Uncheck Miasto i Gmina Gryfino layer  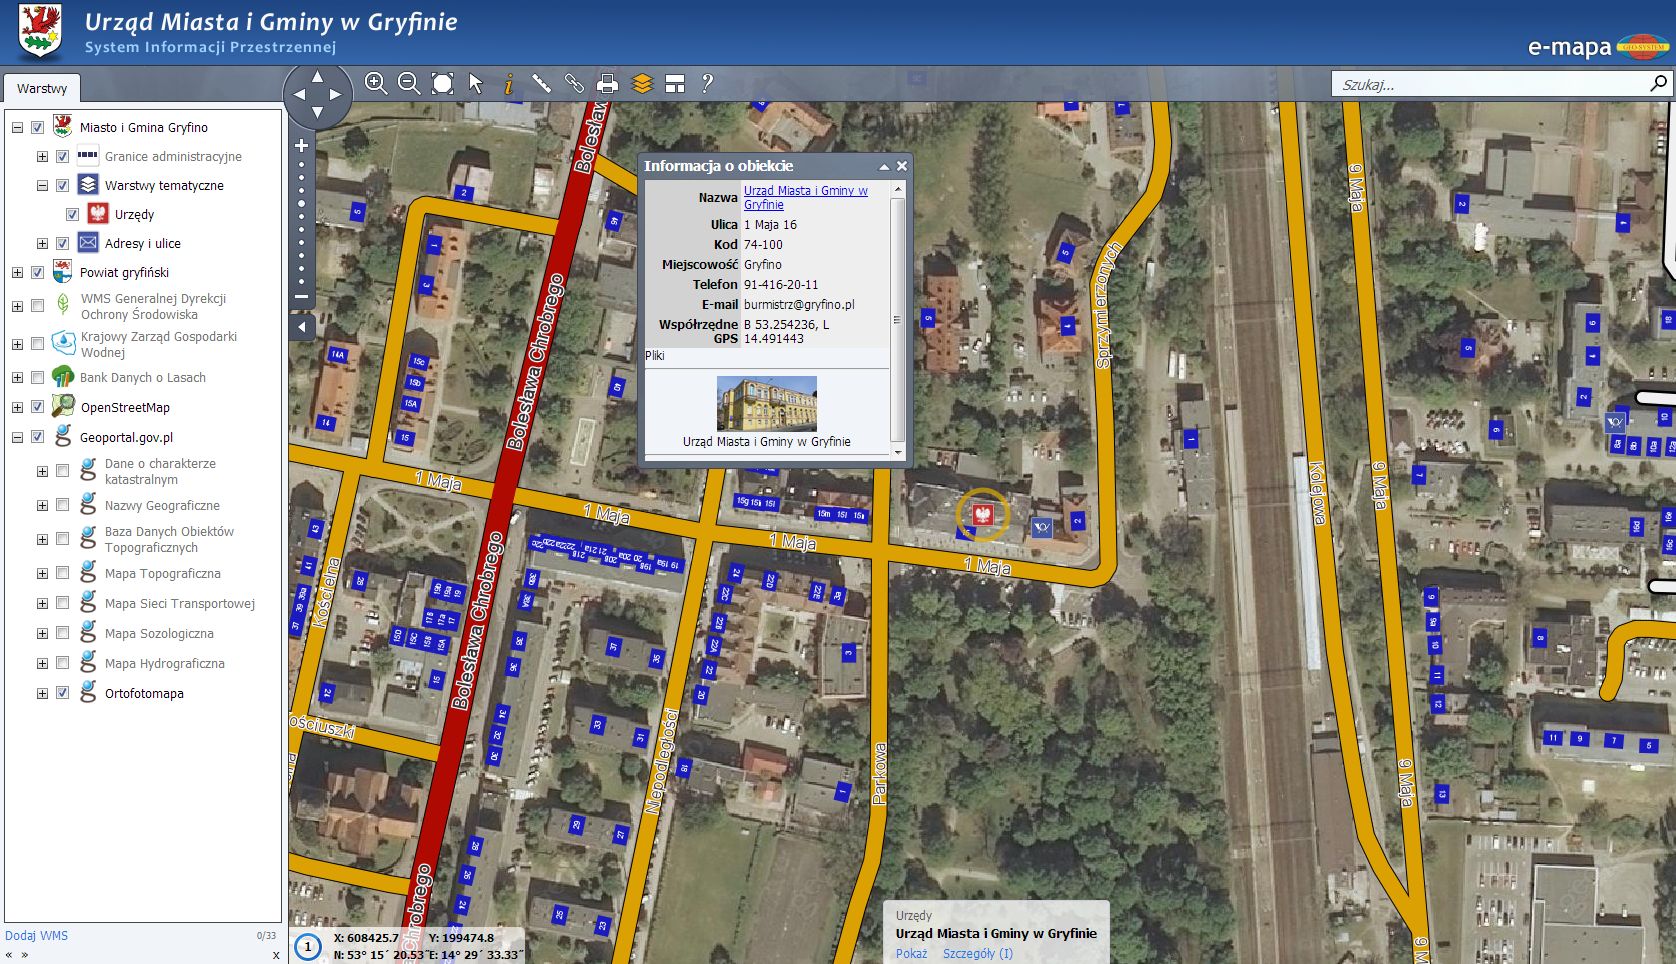coord(38,127)
